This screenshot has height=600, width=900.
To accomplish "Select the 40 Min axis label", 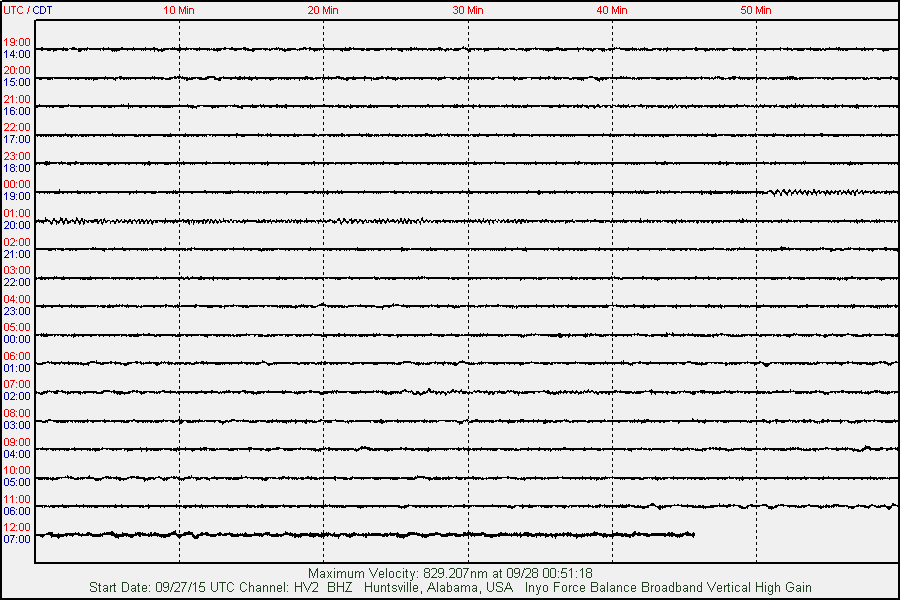I will point(612,10).
